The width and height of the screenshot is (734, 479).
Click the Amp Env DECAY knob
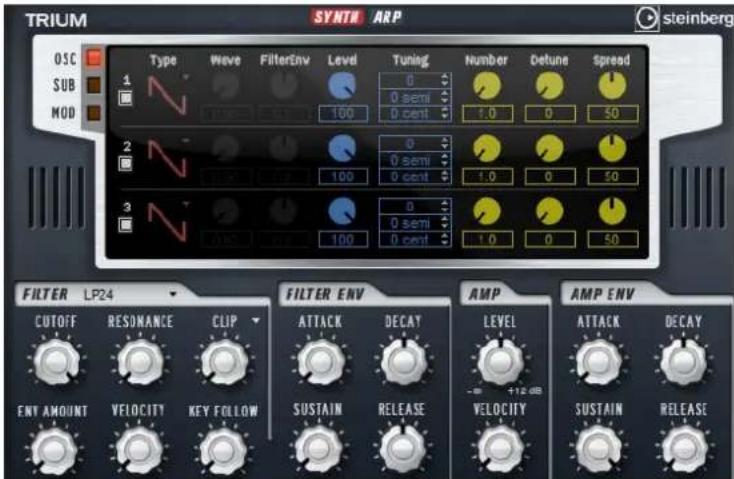(x=683, y=361)
